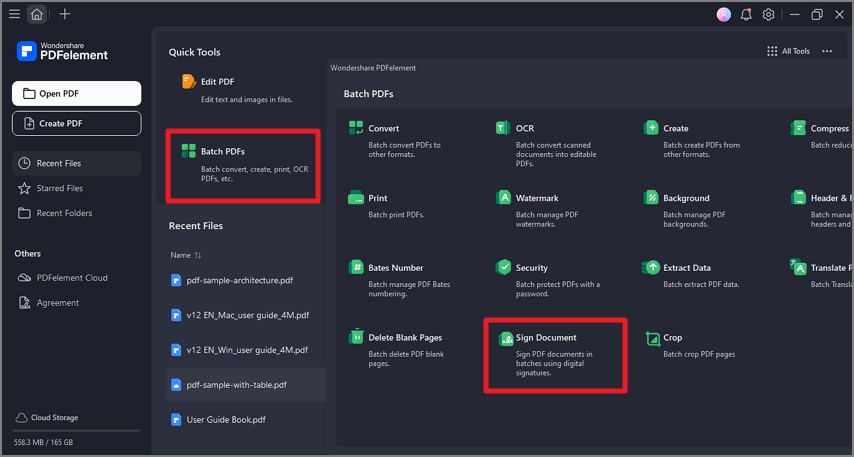Select the Header & Footer batch icon
This screenshot has width=854, height=457.
[x=798, y=198]
